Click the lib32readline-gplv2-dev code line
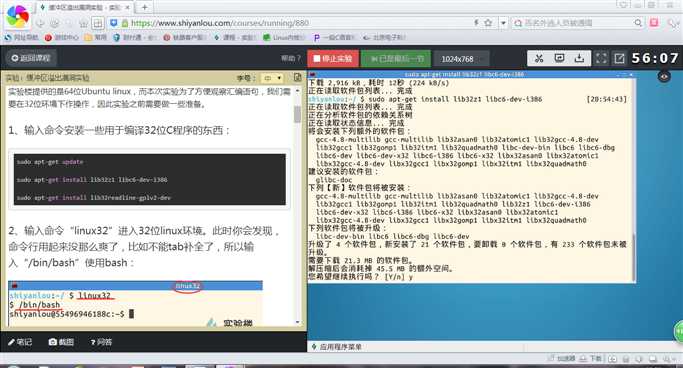683x368 pixels. 94,198
